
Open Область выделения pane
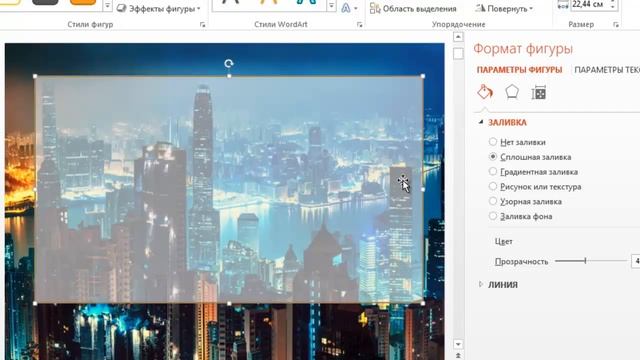click(413, 9)
